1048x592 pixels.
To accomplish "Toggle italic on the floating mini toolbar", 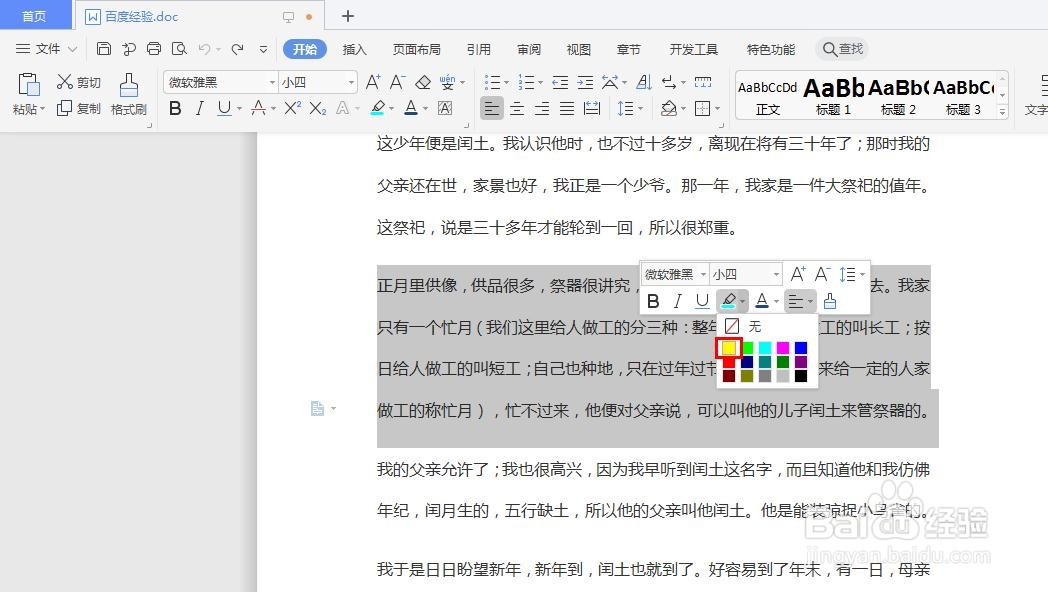I will click(677, 301).
